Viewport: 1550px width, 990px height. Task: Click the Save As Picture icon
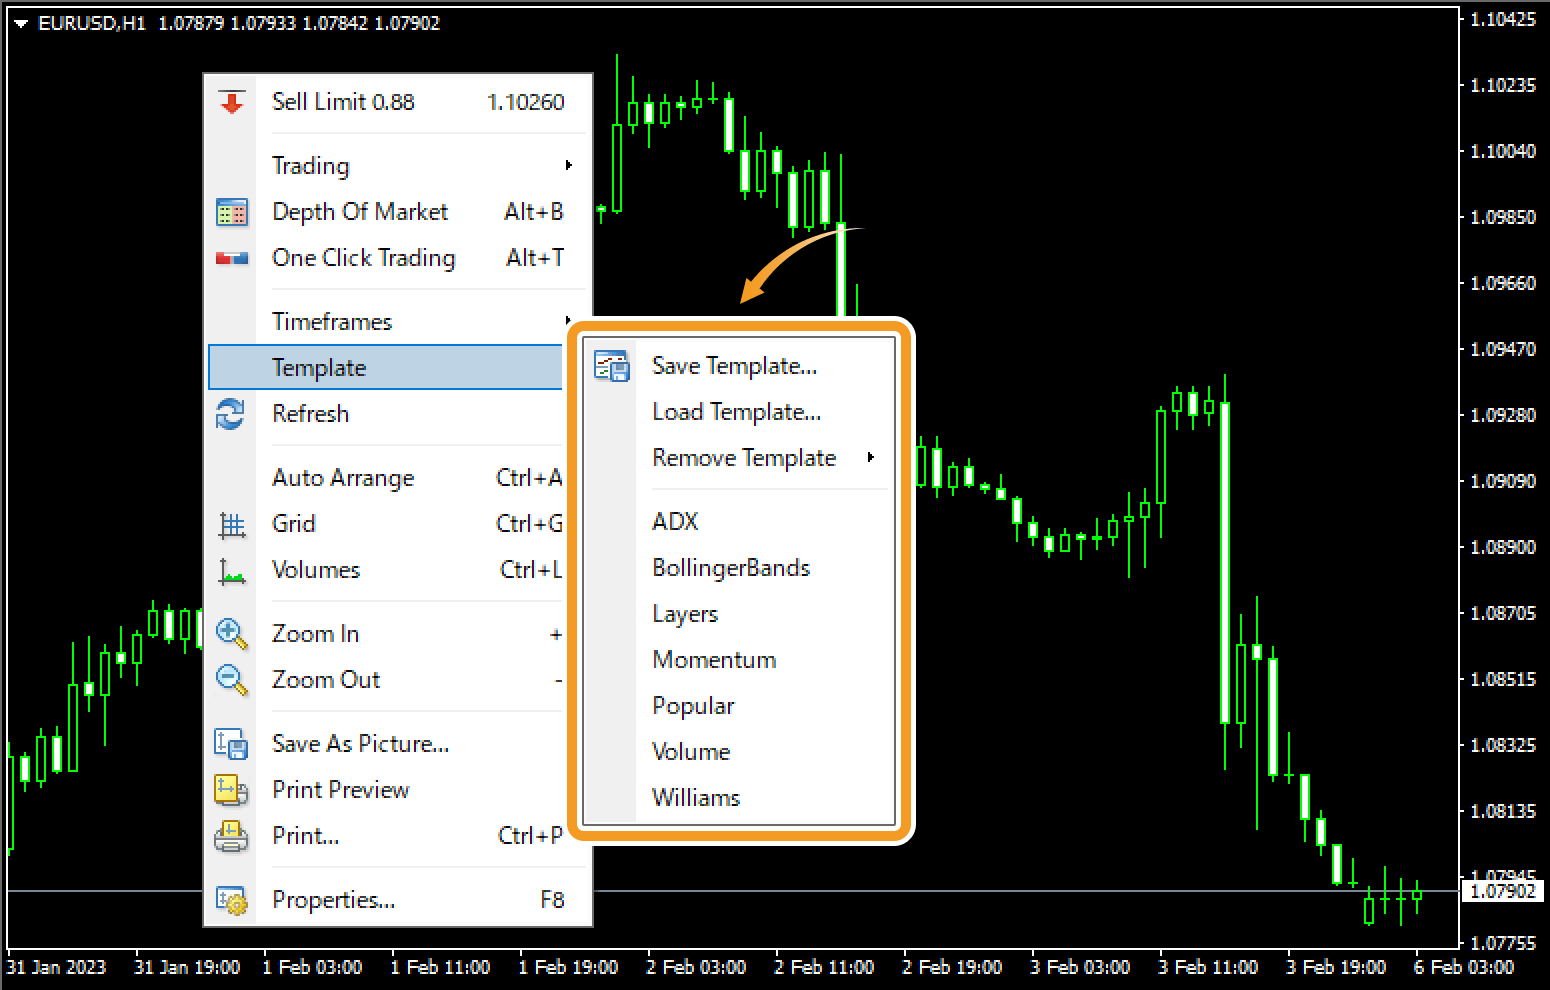coord(232,744)
